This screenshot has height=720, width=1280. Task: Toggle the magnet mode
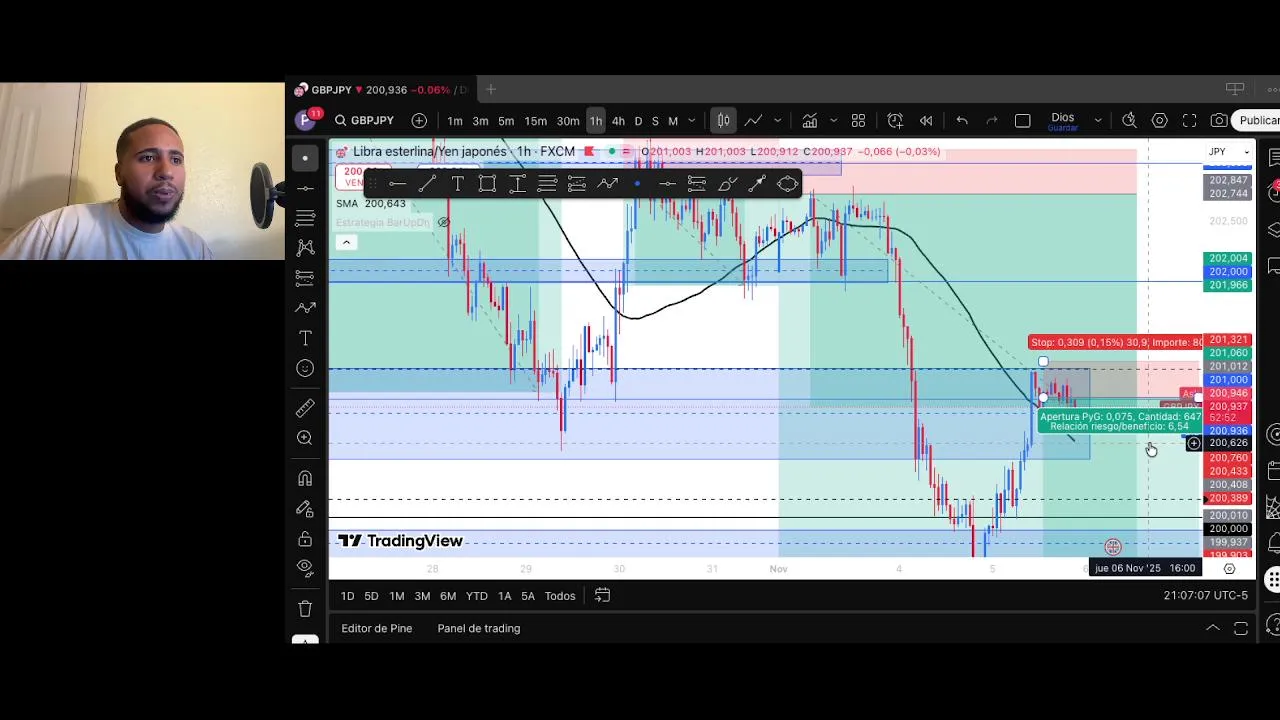coord(305,478)
